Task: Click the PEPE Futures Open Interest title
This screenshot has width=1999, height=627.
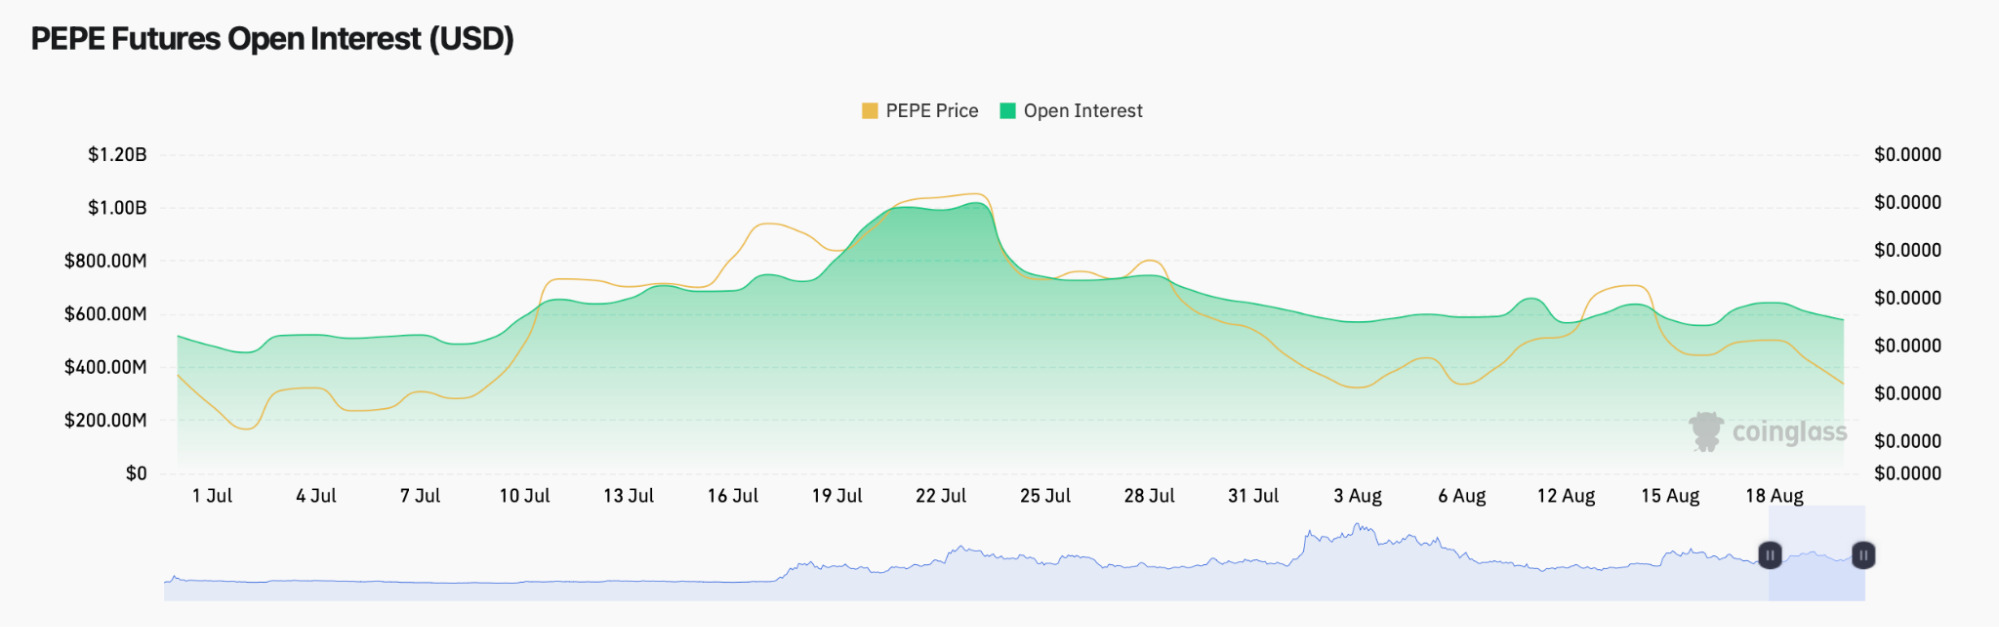Action: tap(272, 39)
